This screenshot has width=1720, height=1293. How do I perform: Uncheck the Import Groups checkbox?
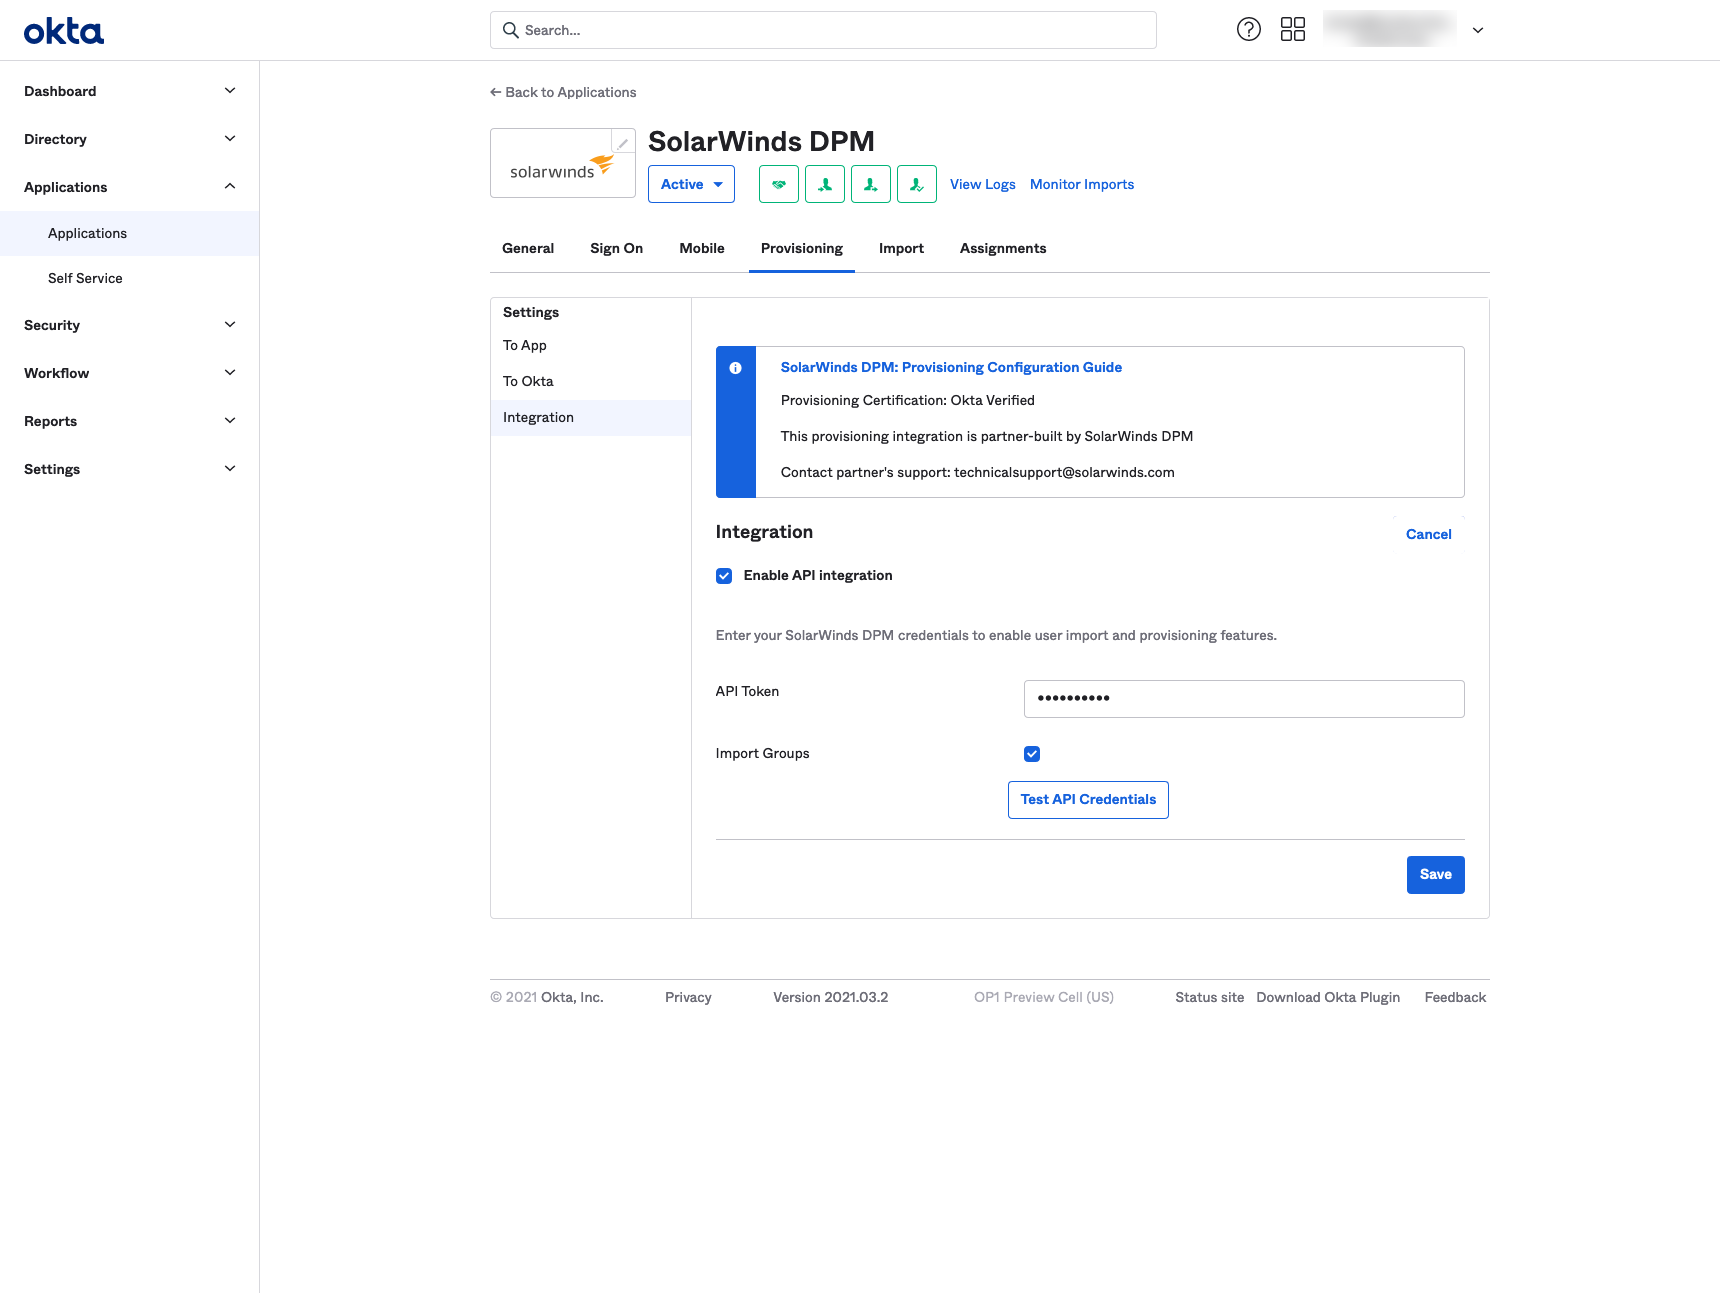1032,754
